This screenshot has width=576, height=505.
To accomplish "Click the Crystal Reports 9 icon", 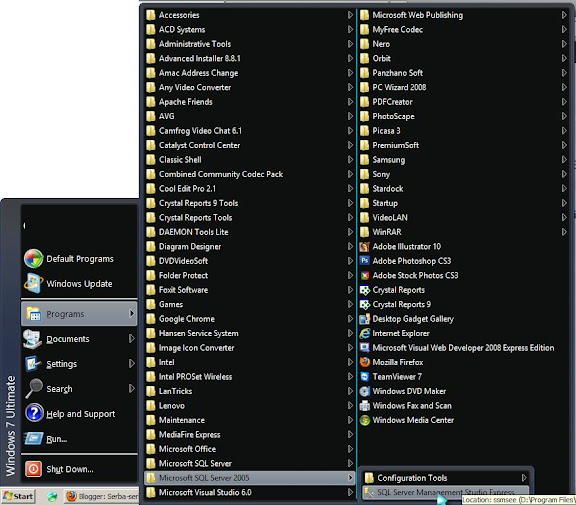I will 364,304.
